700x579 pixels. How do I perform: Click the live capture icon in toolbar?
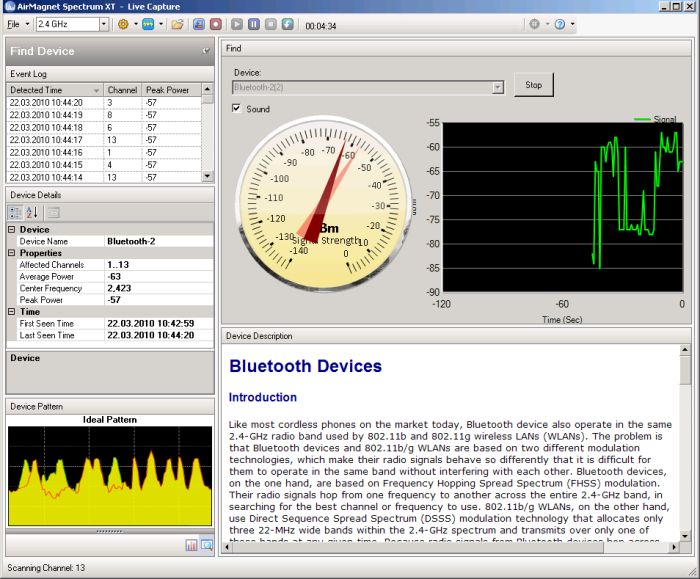pos(199,24)
